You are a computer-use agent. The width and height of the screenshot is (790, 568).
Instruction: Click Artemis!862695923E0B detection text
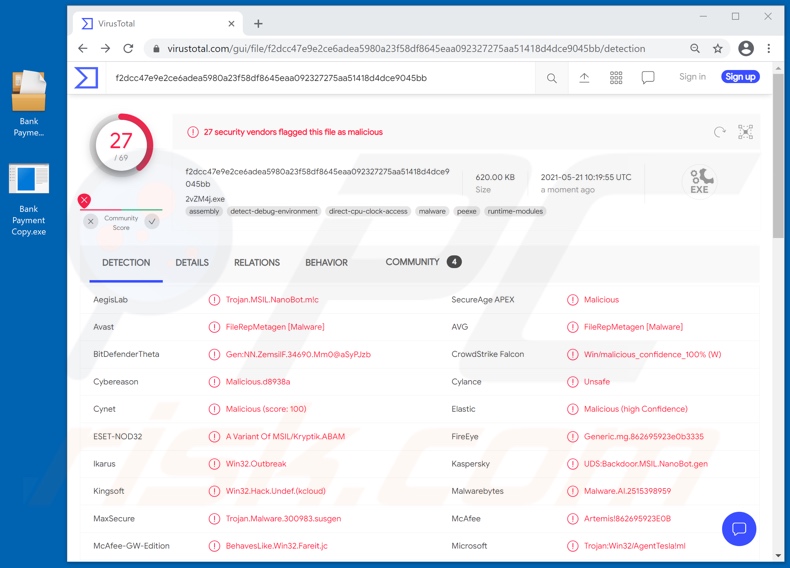(627, 519)
